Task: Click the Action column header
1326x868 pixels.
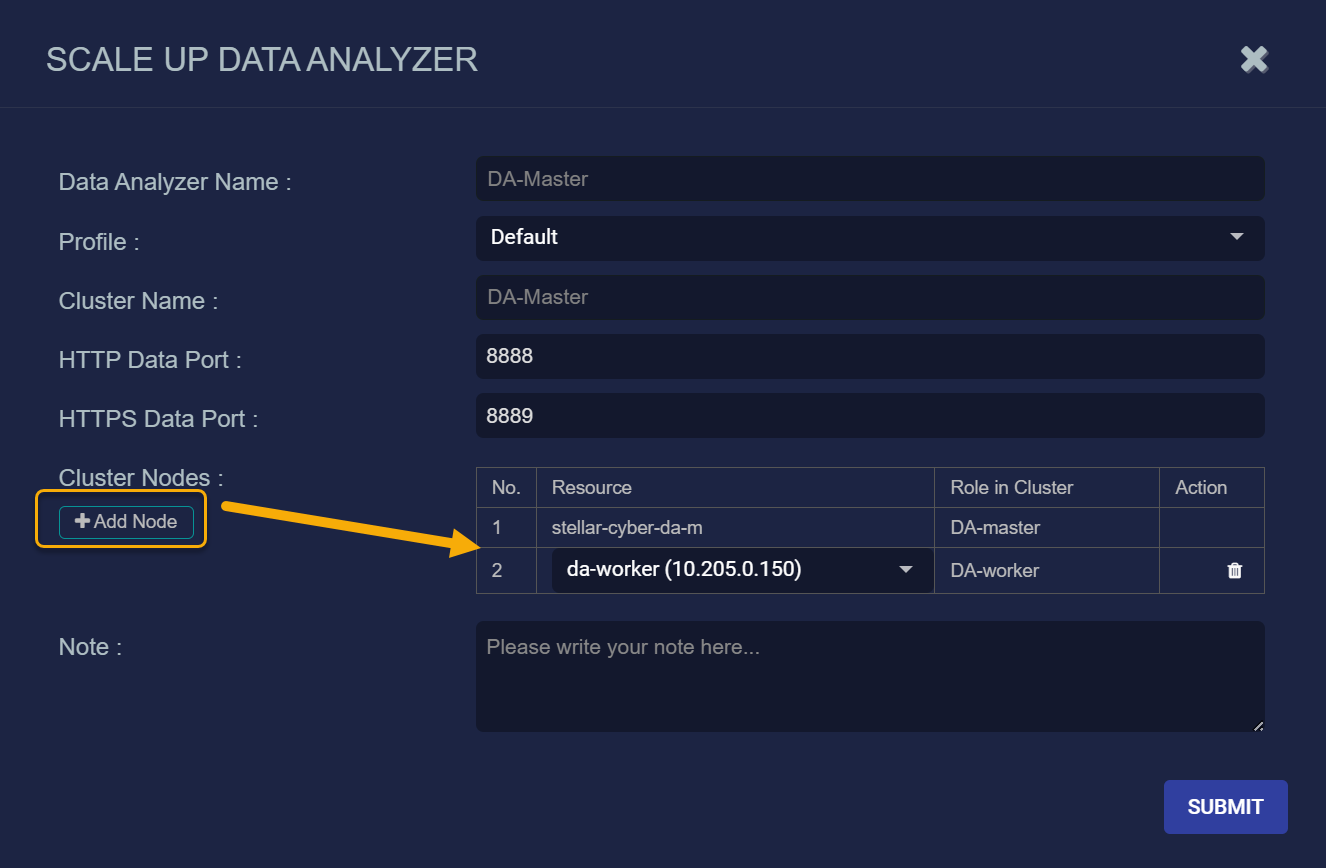Action: point(1201,488)
